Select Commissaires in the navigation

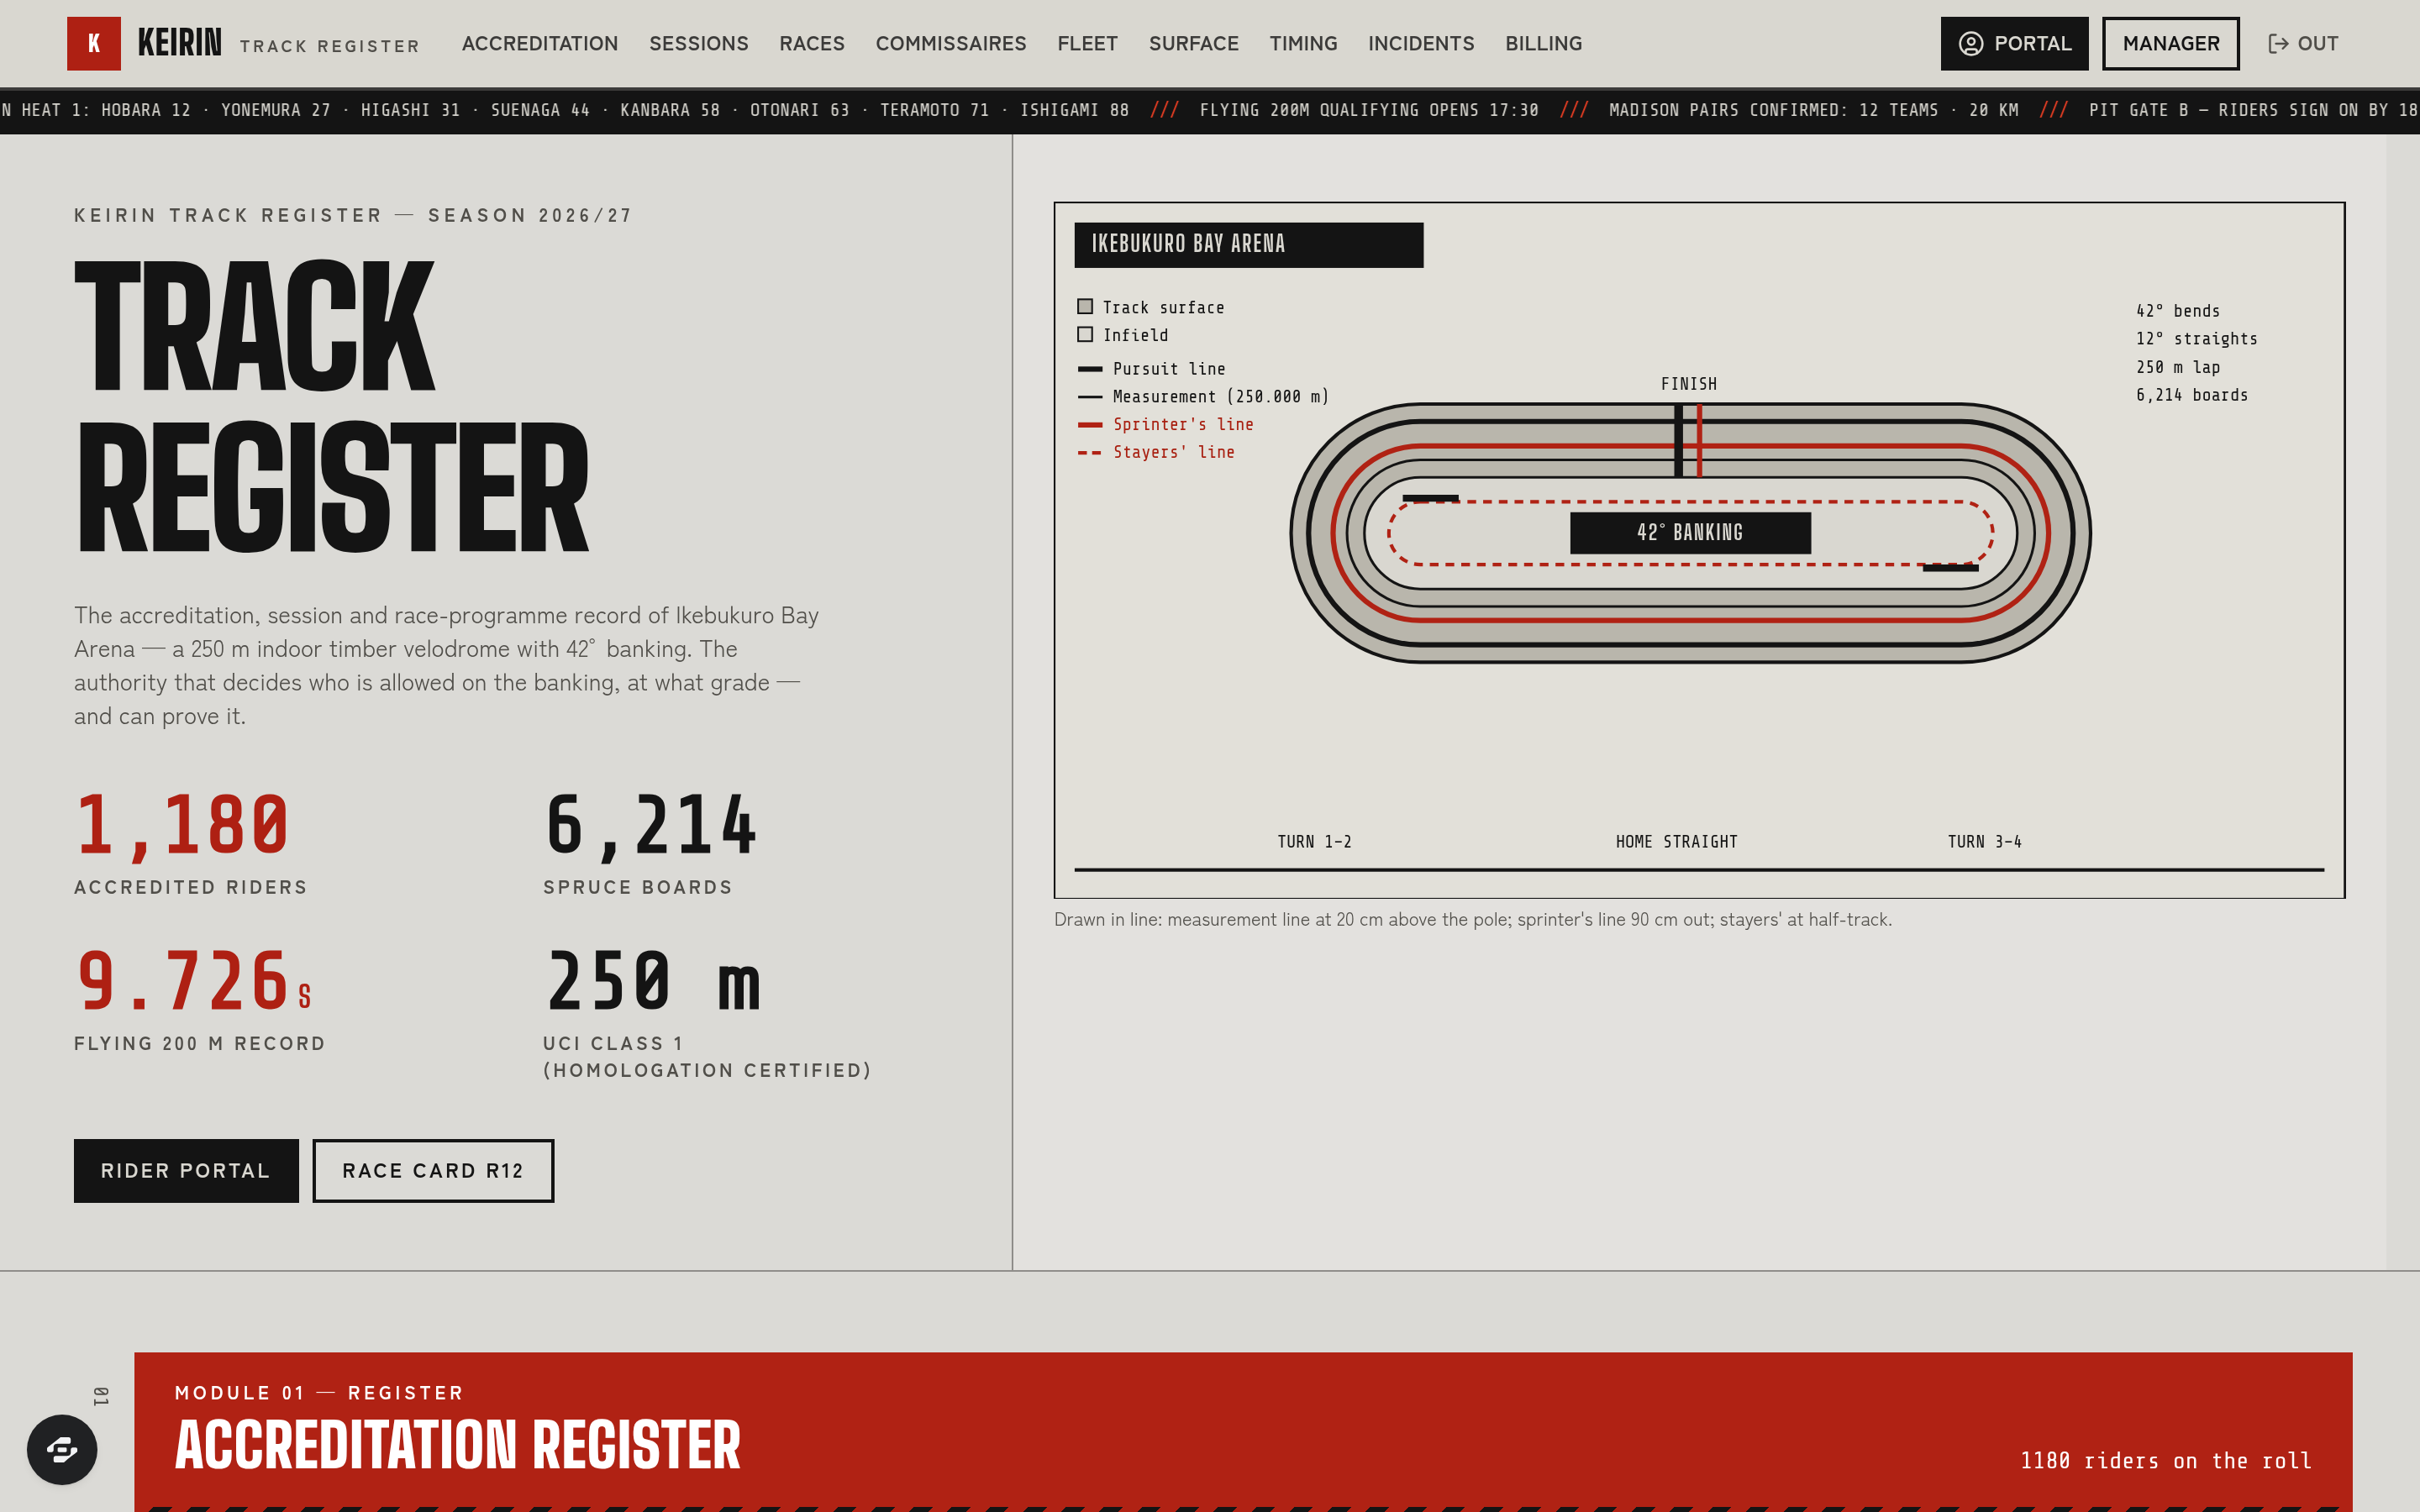951,44
